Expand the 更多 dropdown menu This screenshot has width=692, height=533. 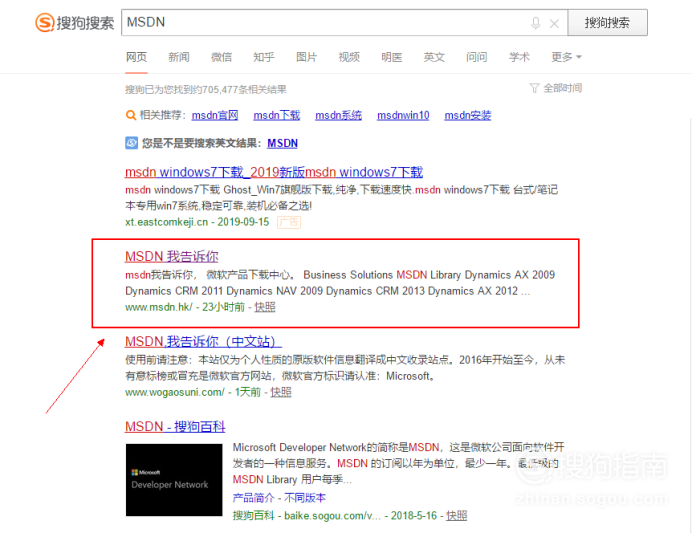pos(566,57)
